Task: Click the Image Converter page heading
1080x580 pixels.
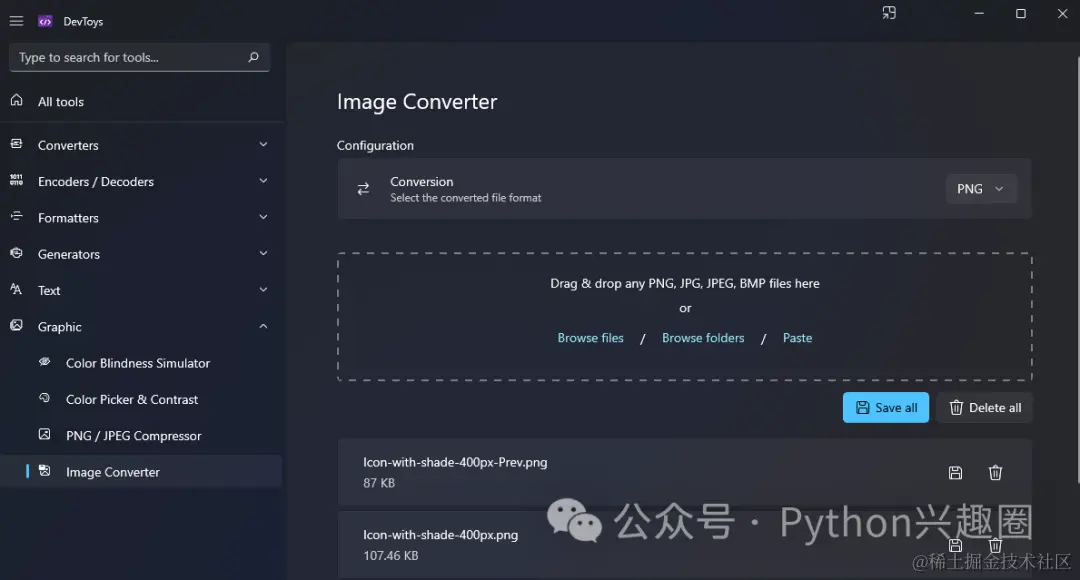Action: 417,102
